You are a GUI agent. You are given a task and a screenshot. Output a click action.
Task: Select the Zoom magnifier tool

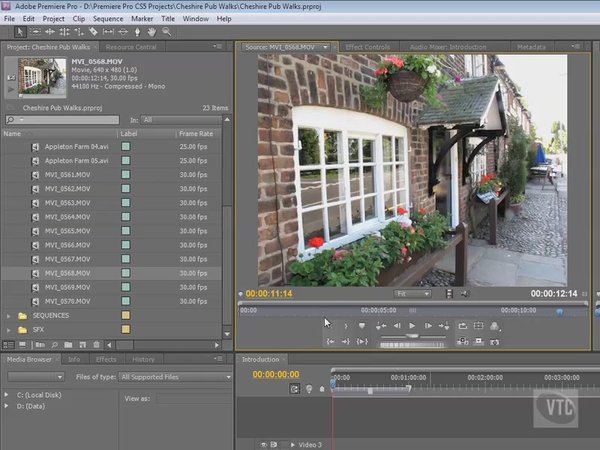[x=167, y=32]
